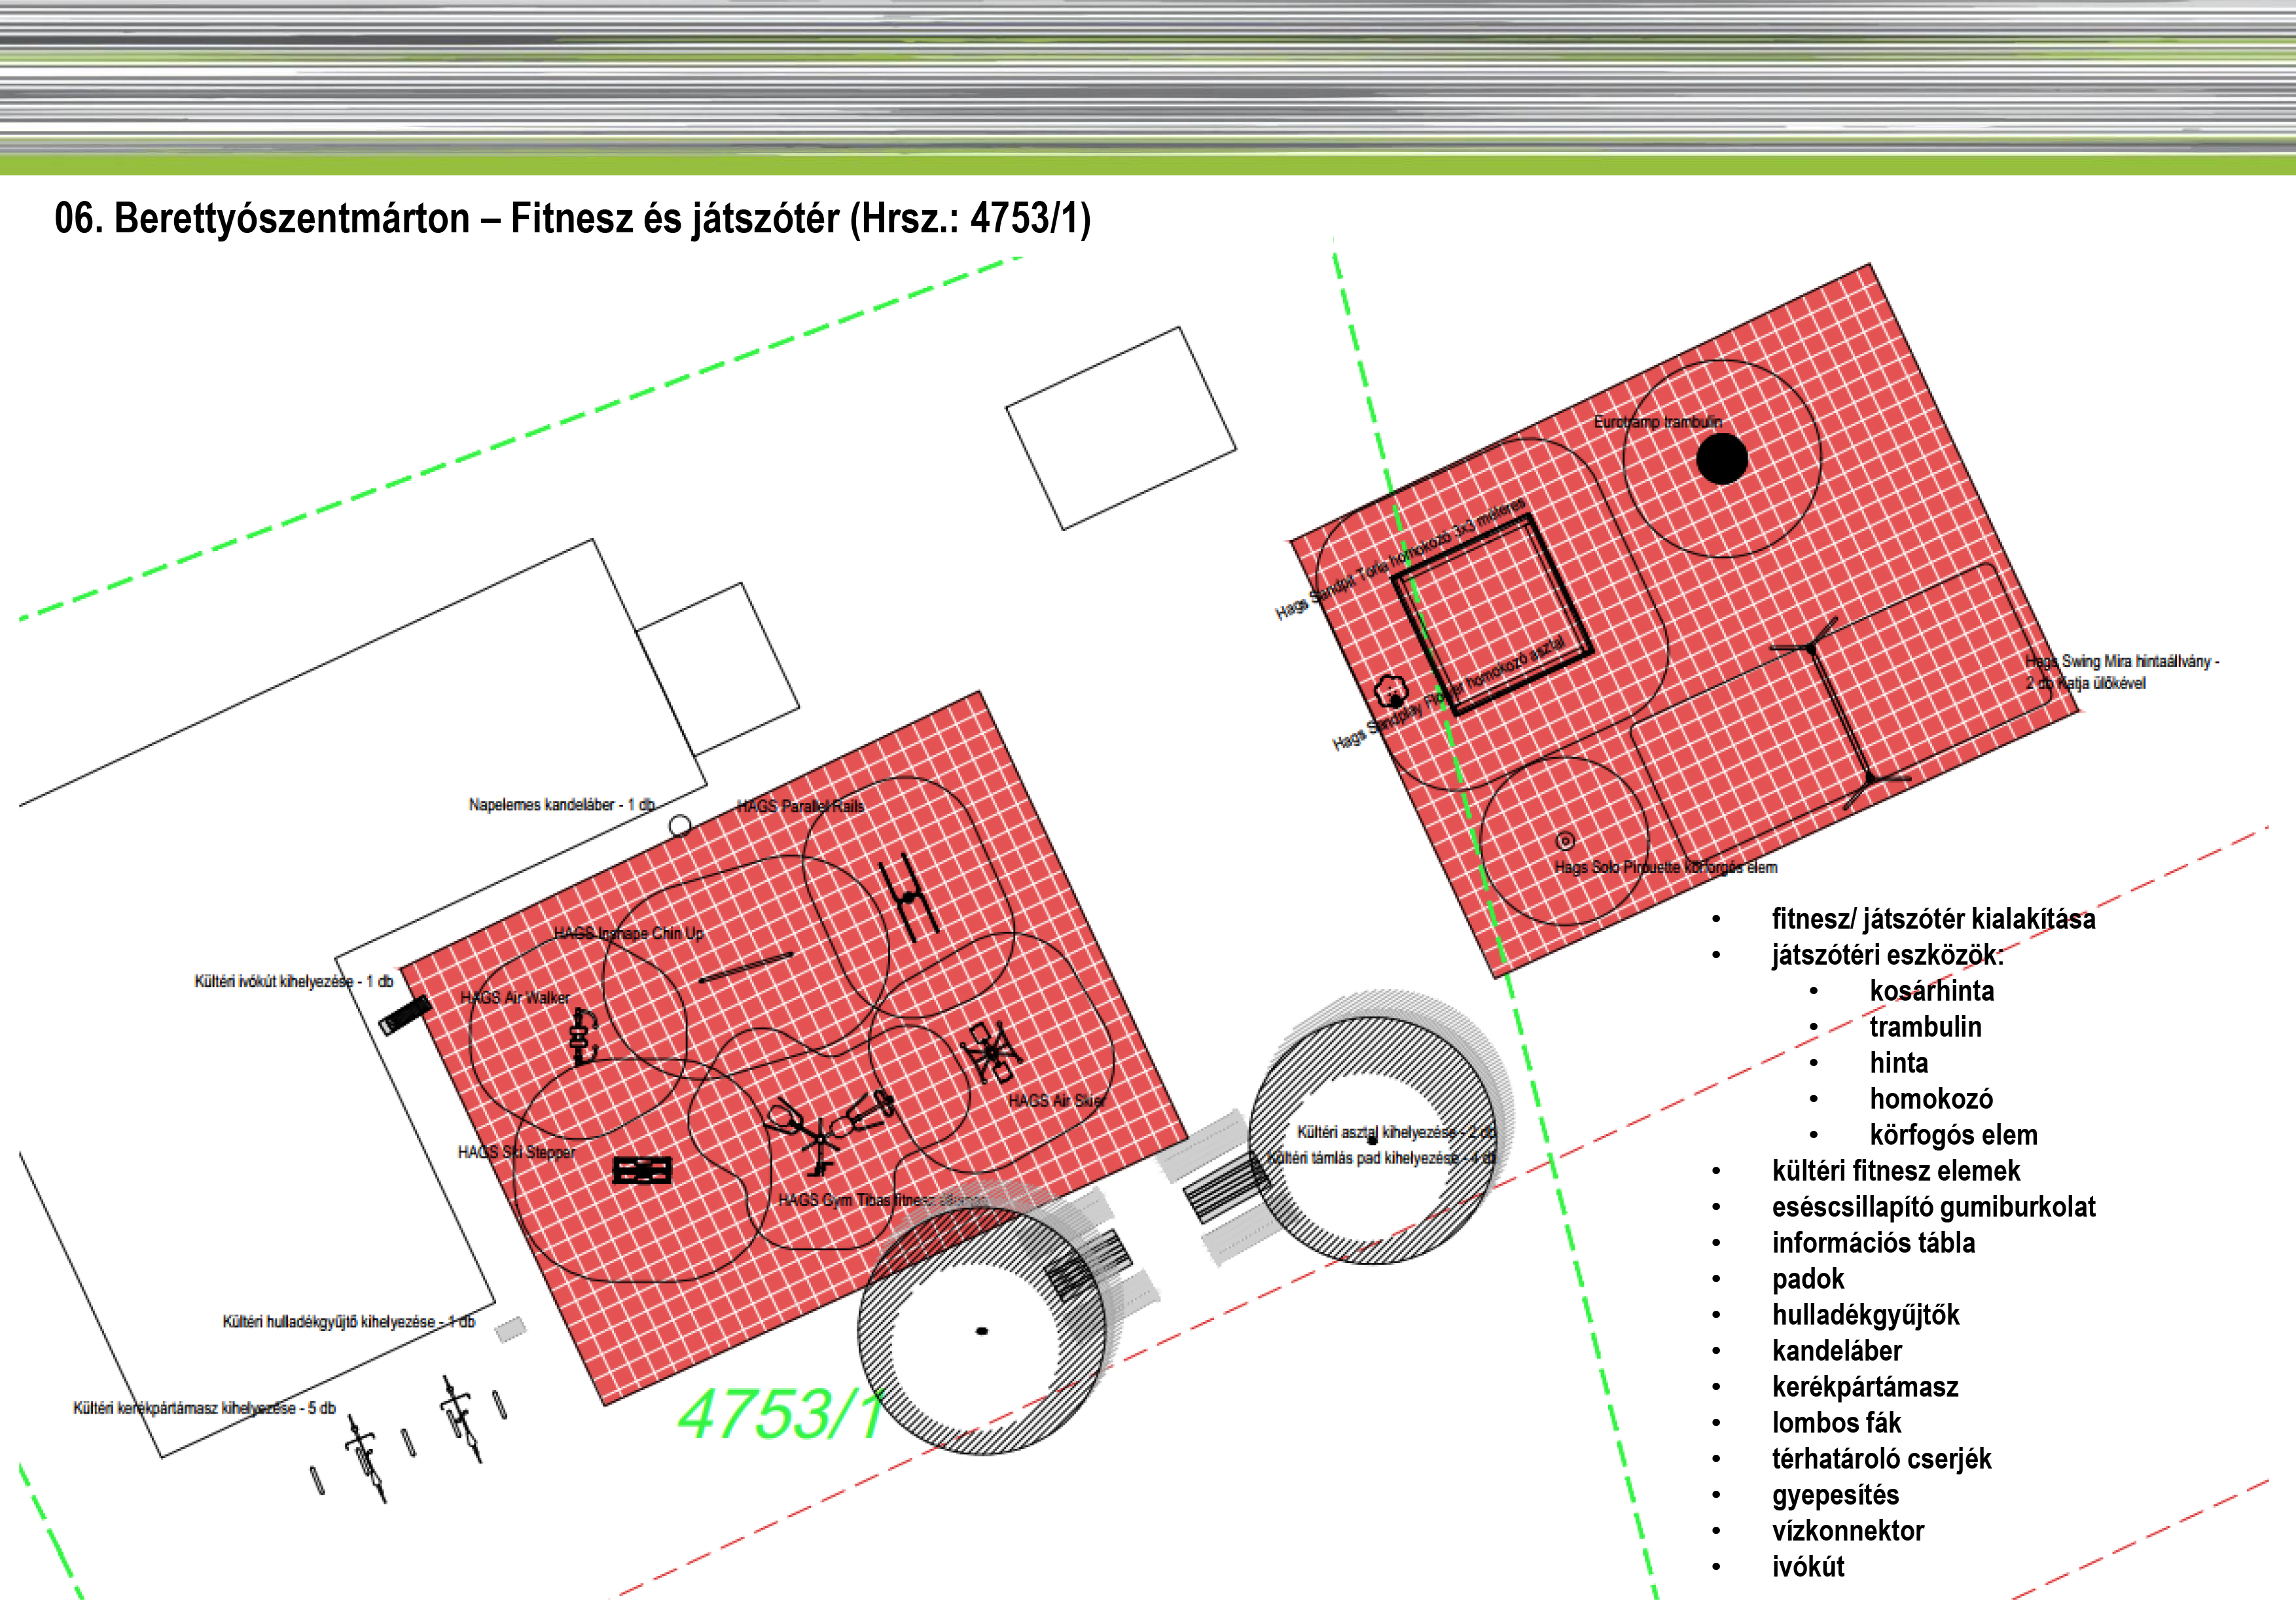Click the page title Berettyószentmárton heading
2296x1623 pixels.
(572, 218)
